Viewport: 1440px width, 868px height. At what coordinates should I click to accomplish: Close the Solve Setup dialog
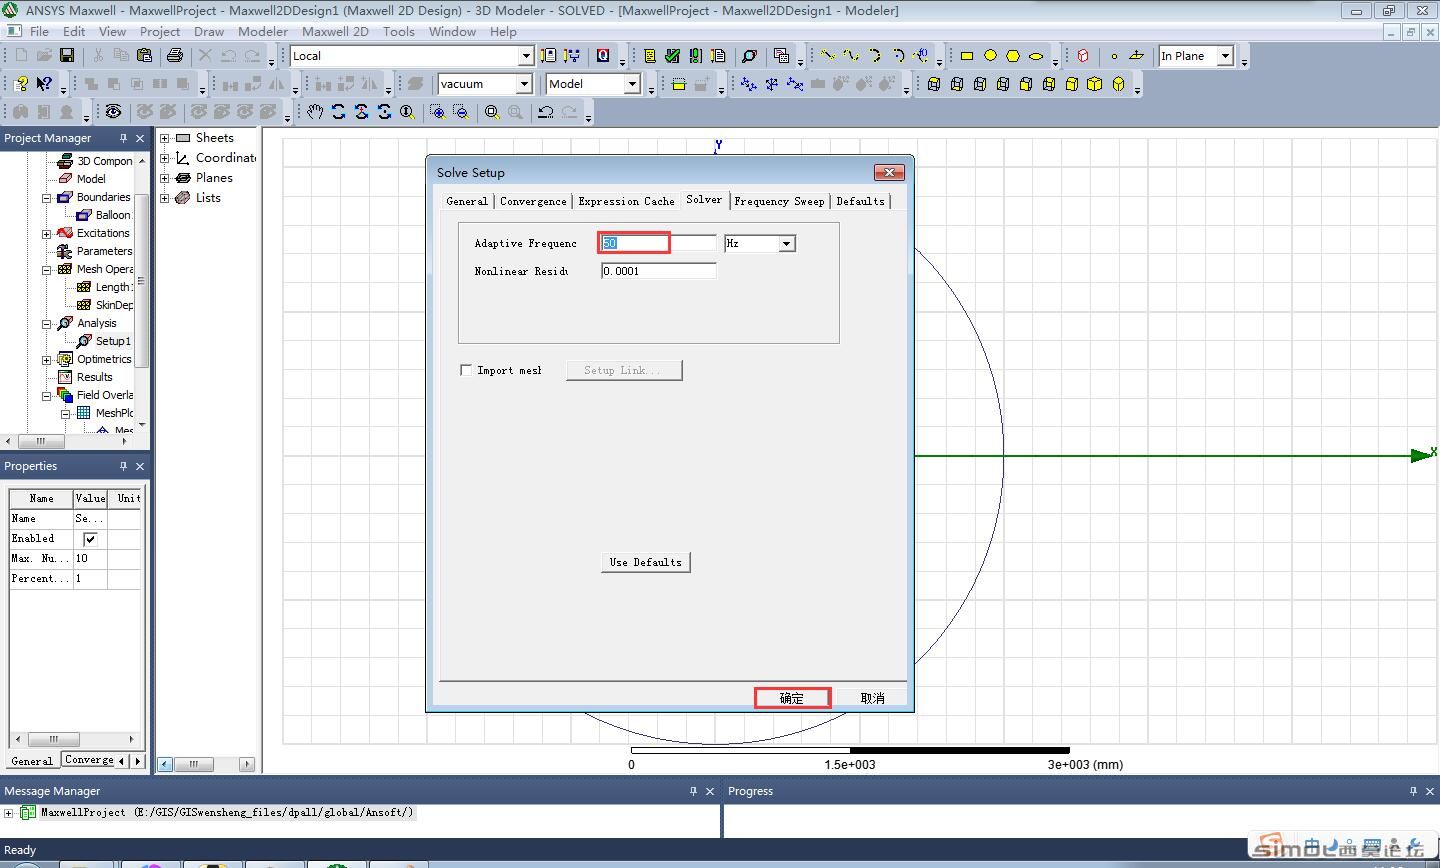point(889,172)
